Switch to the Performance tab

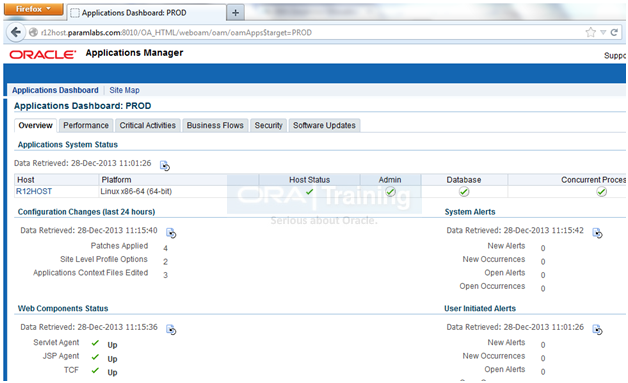(86, 125)
